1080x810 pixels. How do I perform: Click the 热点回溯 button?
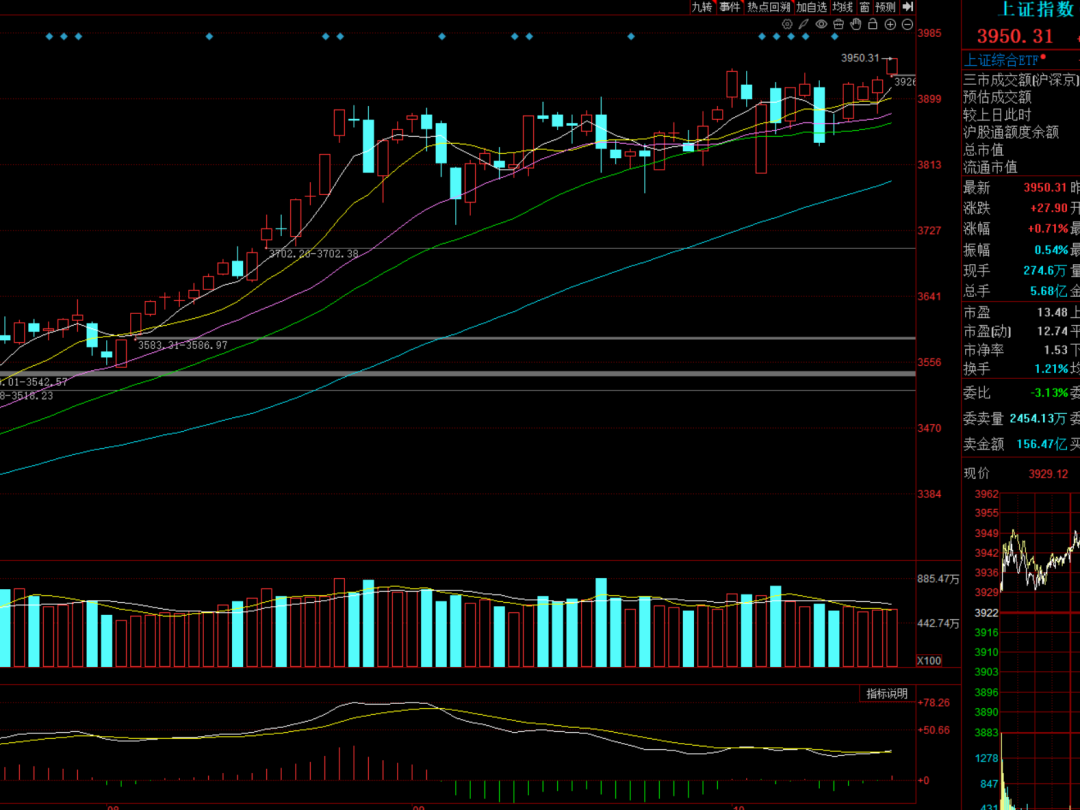(769, 7)
